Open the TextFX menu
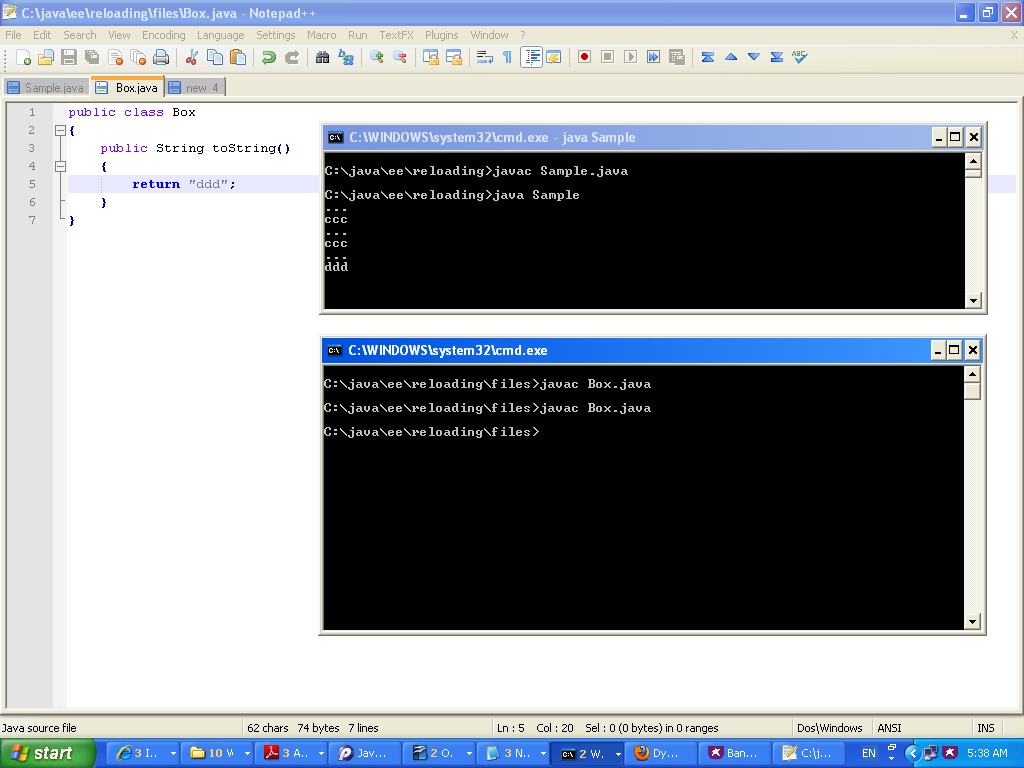The image size is (1024, 768). [x=396, y=35]
